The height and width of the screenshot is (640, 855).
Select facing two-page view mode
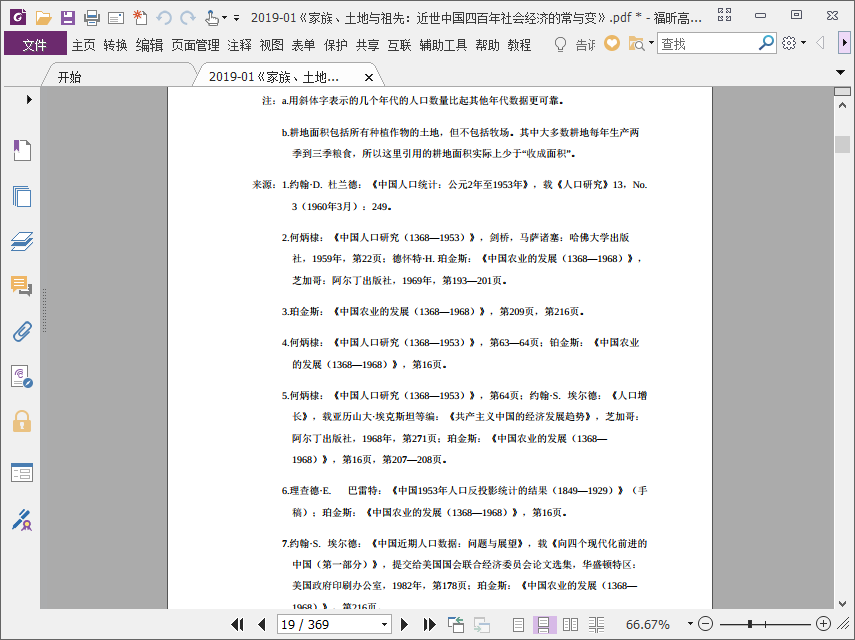coord(570,624)
